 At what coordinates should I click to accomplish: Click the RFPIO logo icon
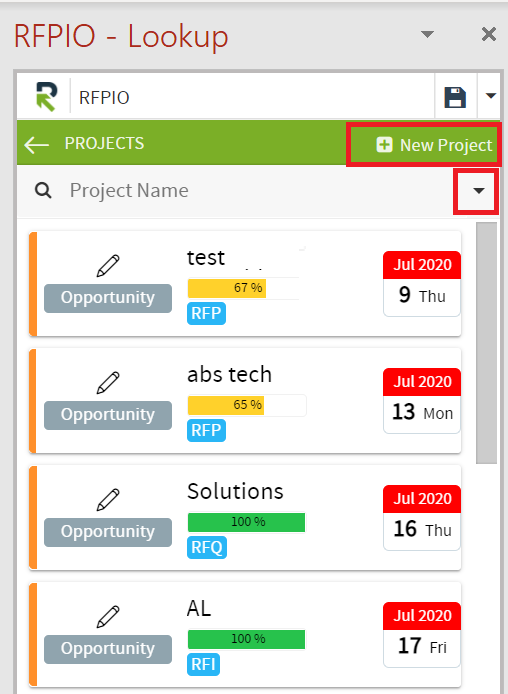point(46,96)
